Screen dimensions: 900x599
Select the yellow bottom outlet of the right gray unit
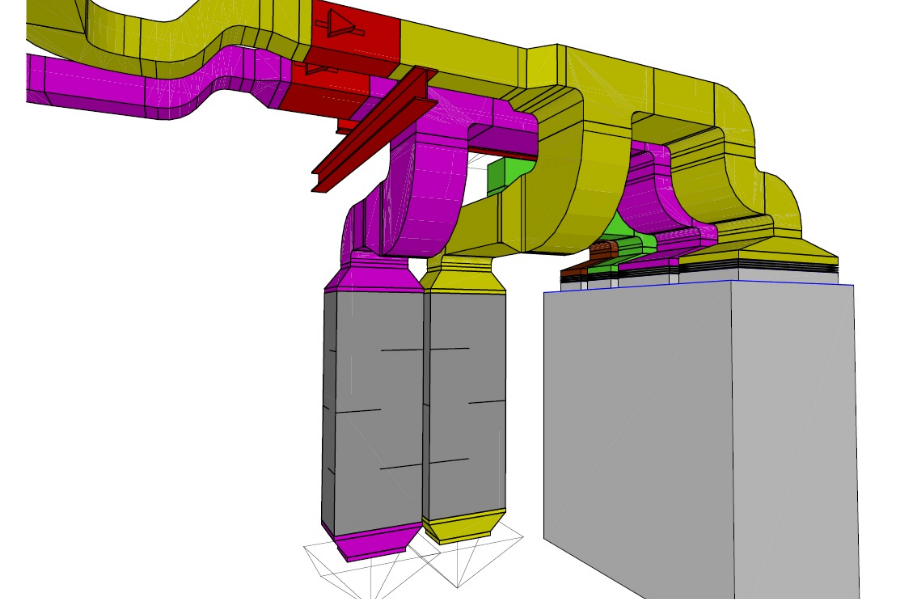463,526
